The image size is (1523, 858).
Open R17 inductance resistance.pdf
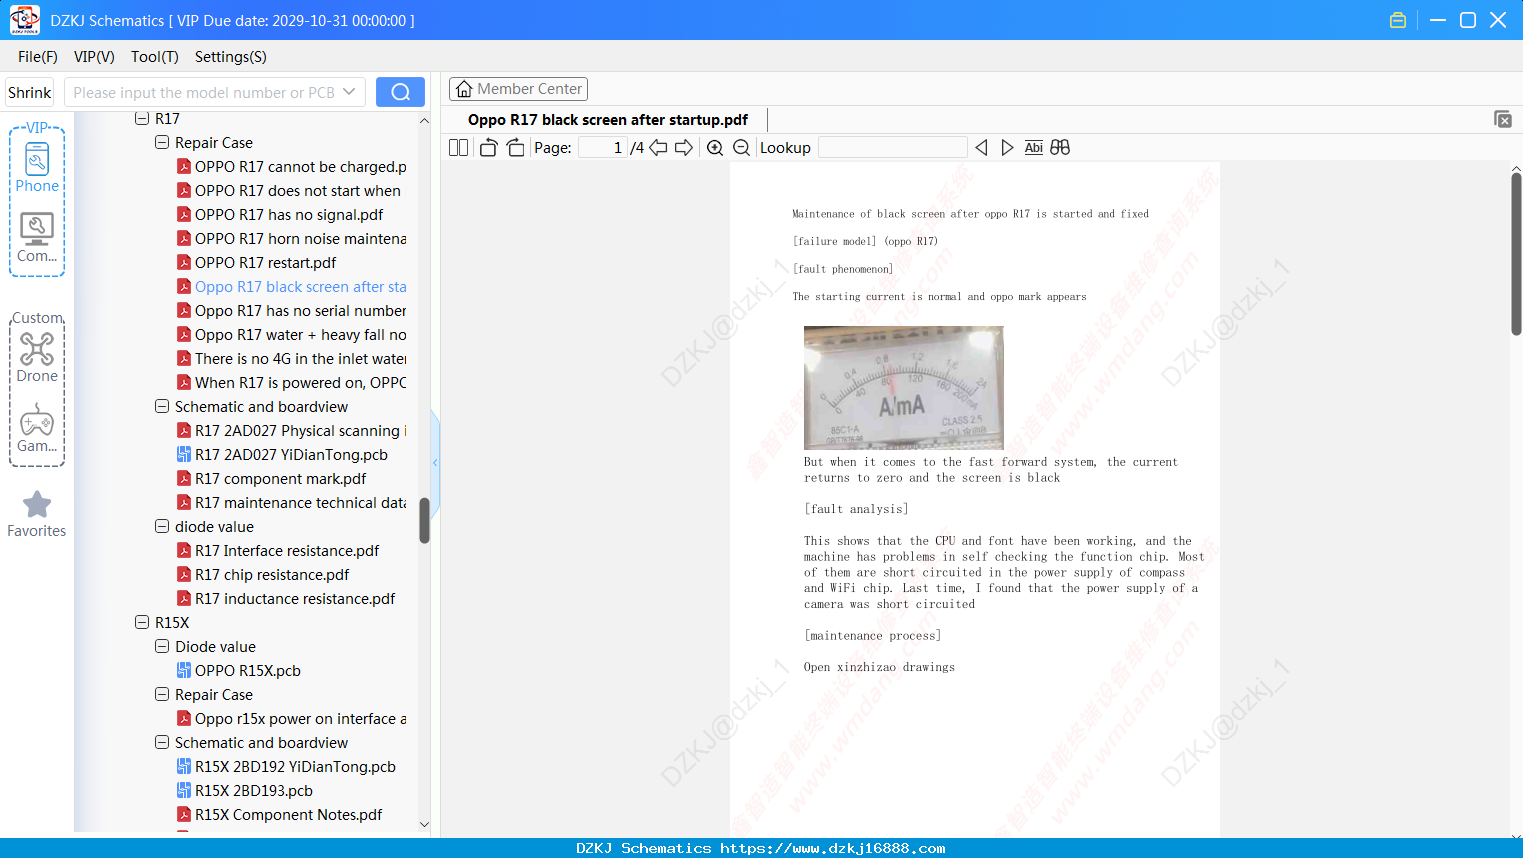(286, 599)
